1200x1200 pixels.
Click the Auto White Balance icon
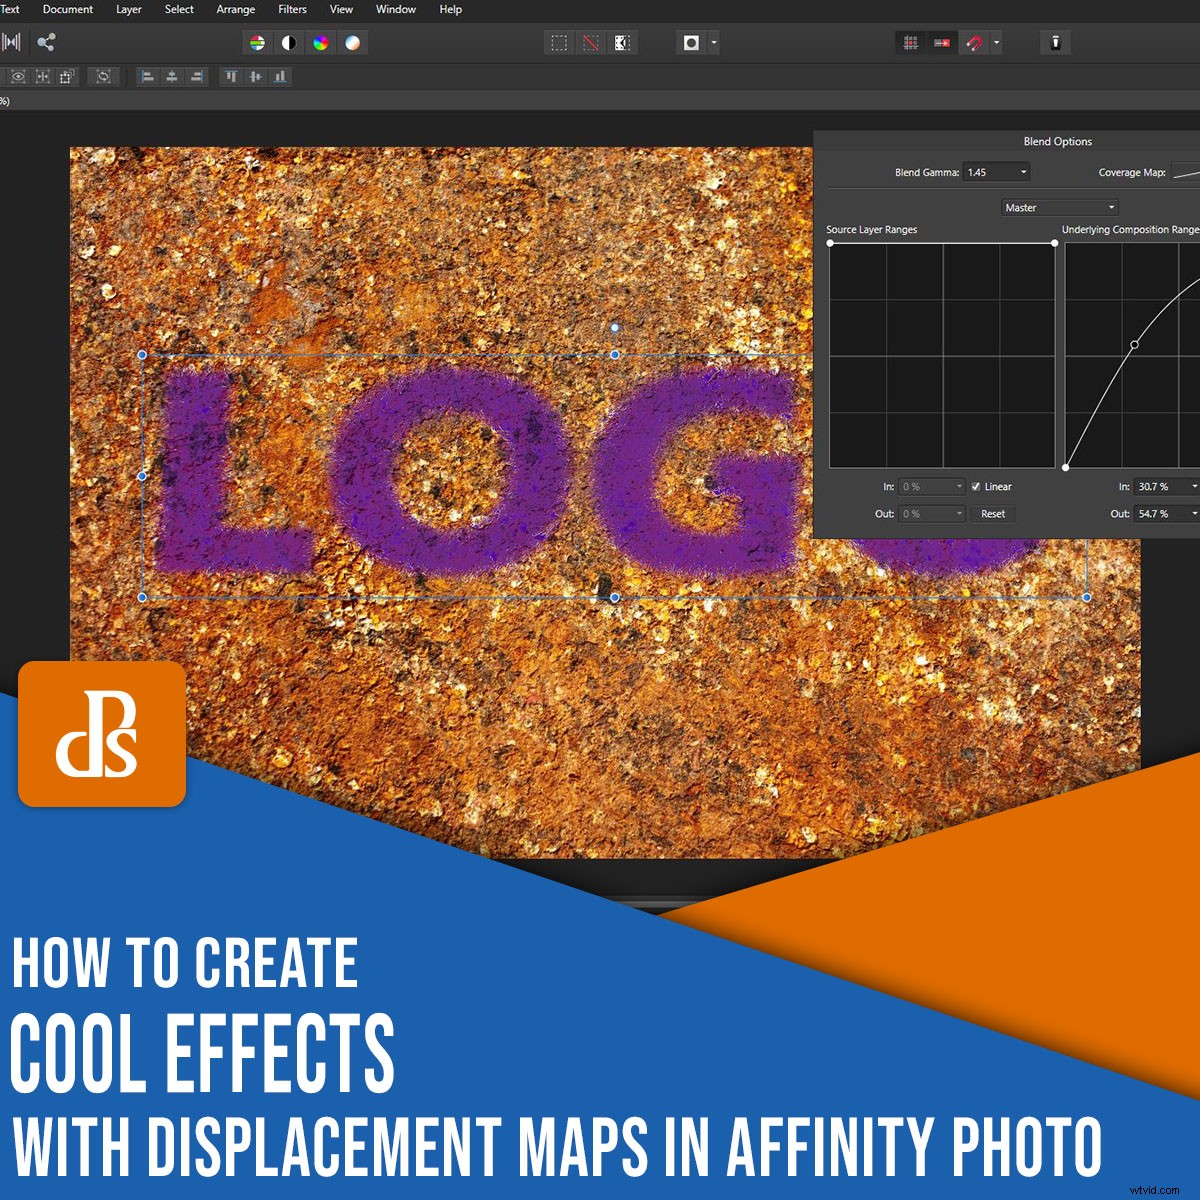tap(354, 42)
